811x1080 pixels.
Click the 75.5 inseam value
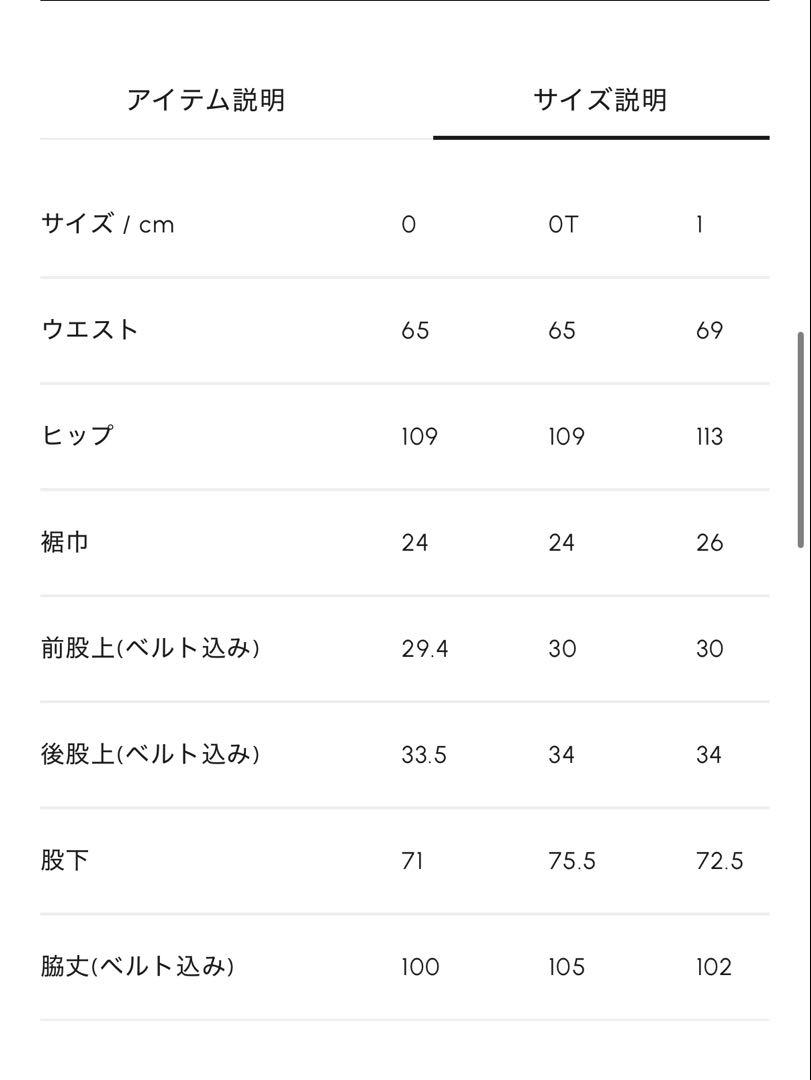coord(572,861)
